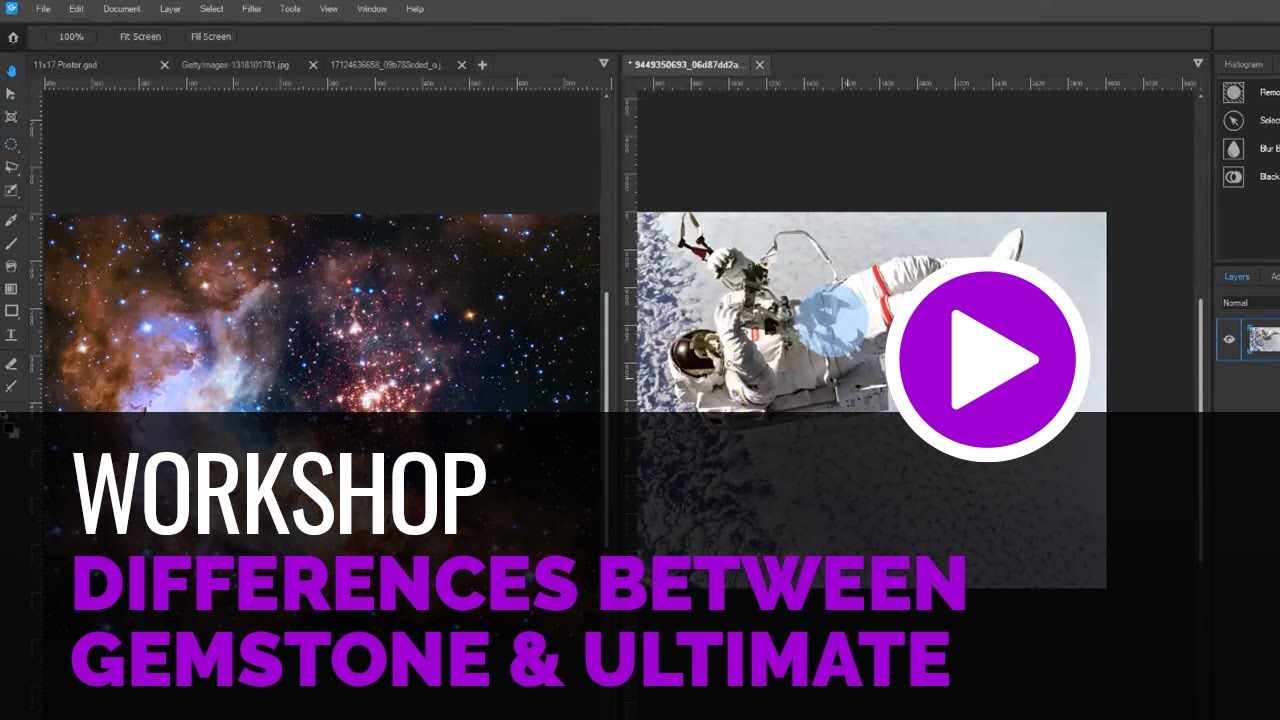
Task: Click the Select Subject action icon
Action: 1234,120
